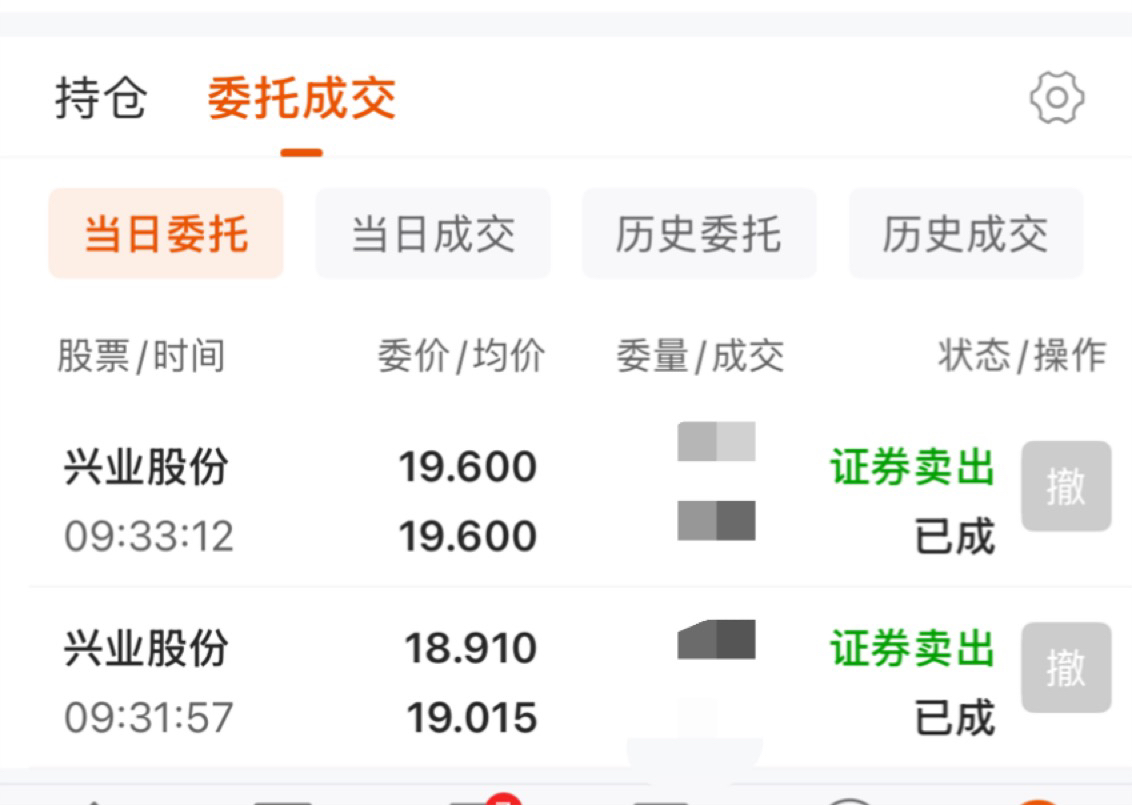The width and height of the screenshot is (1132, 805).
Task: Select the 委托成交 tab
Action: (301, 98)
